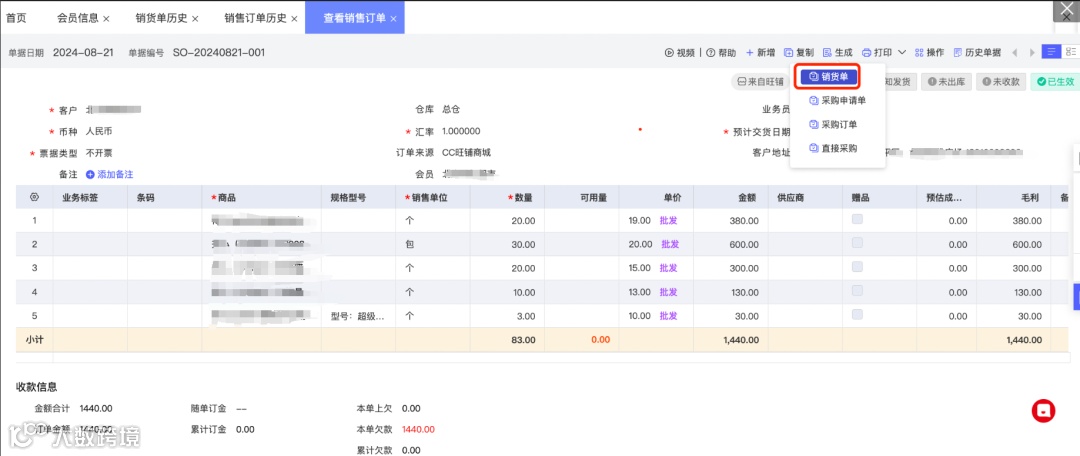Switch to the 销售订单历史 tab
This screenshot has height=456, width=1080.
pos(255,18)
